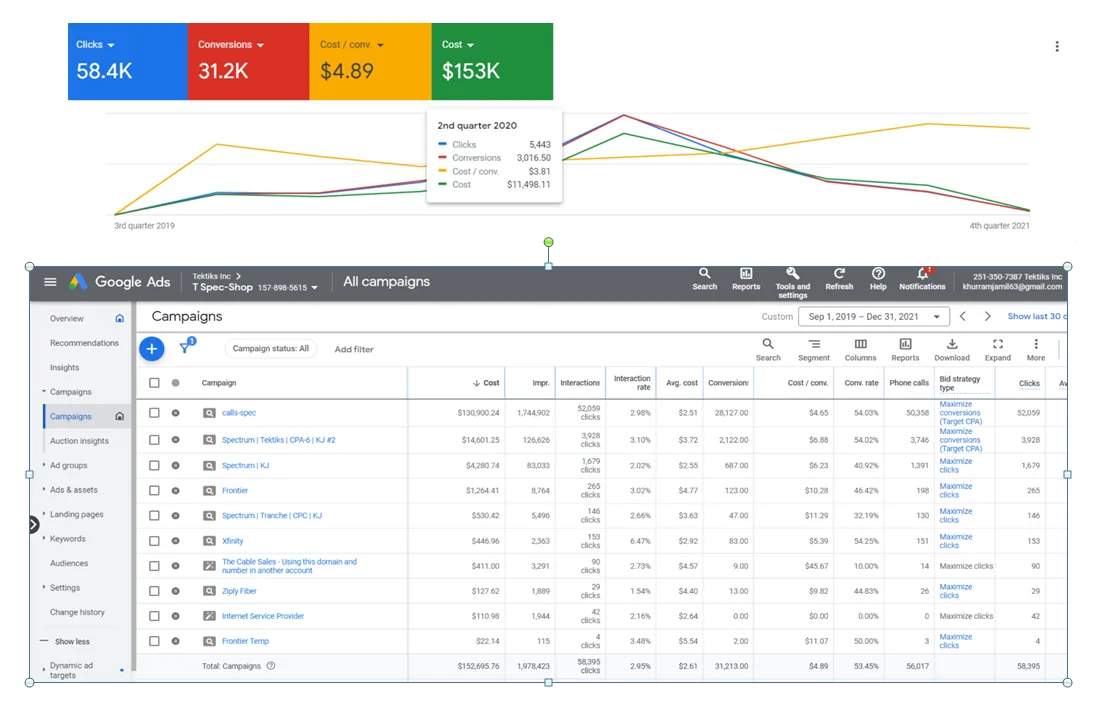This screenshot has height=707, width=1098.
Task: Select Recommendations in the left sidebar
Action: pos(84,343)
